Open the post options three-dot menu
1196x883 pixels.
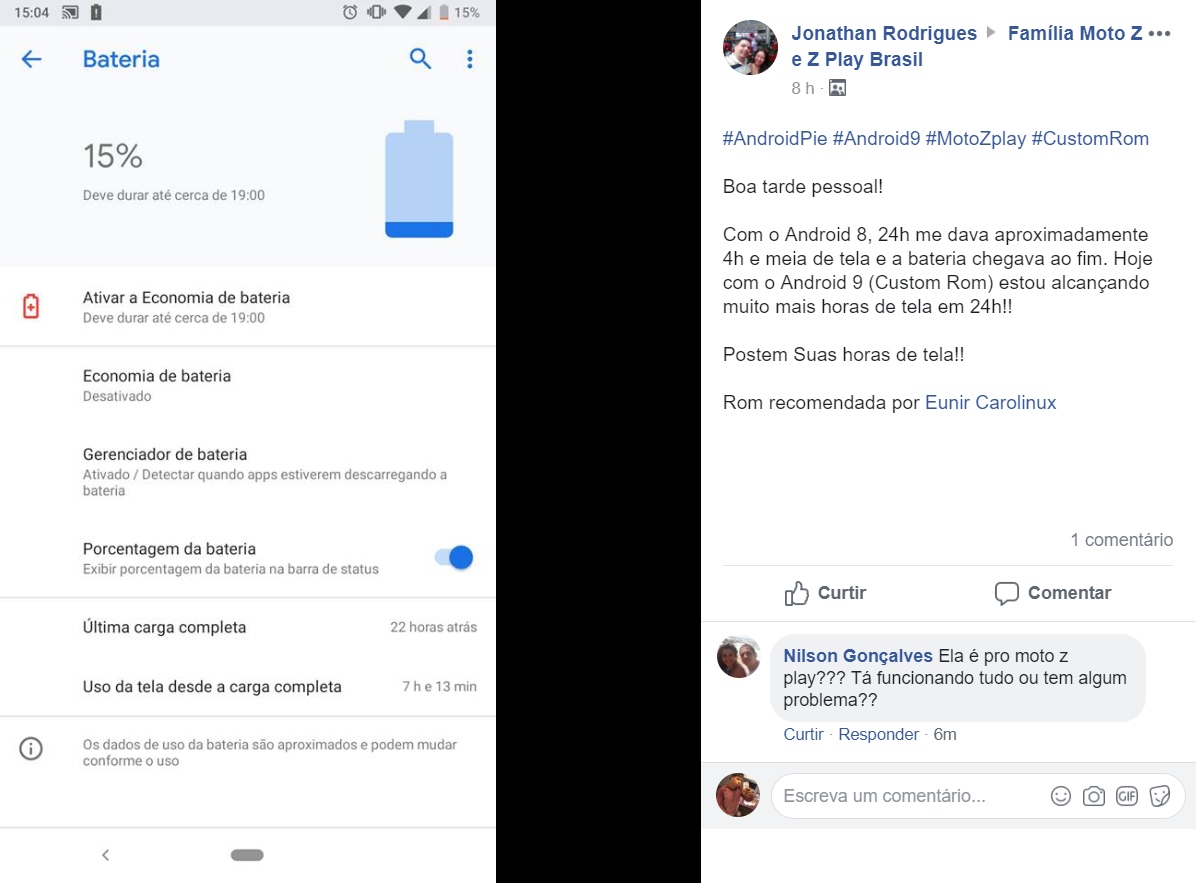1159,34
